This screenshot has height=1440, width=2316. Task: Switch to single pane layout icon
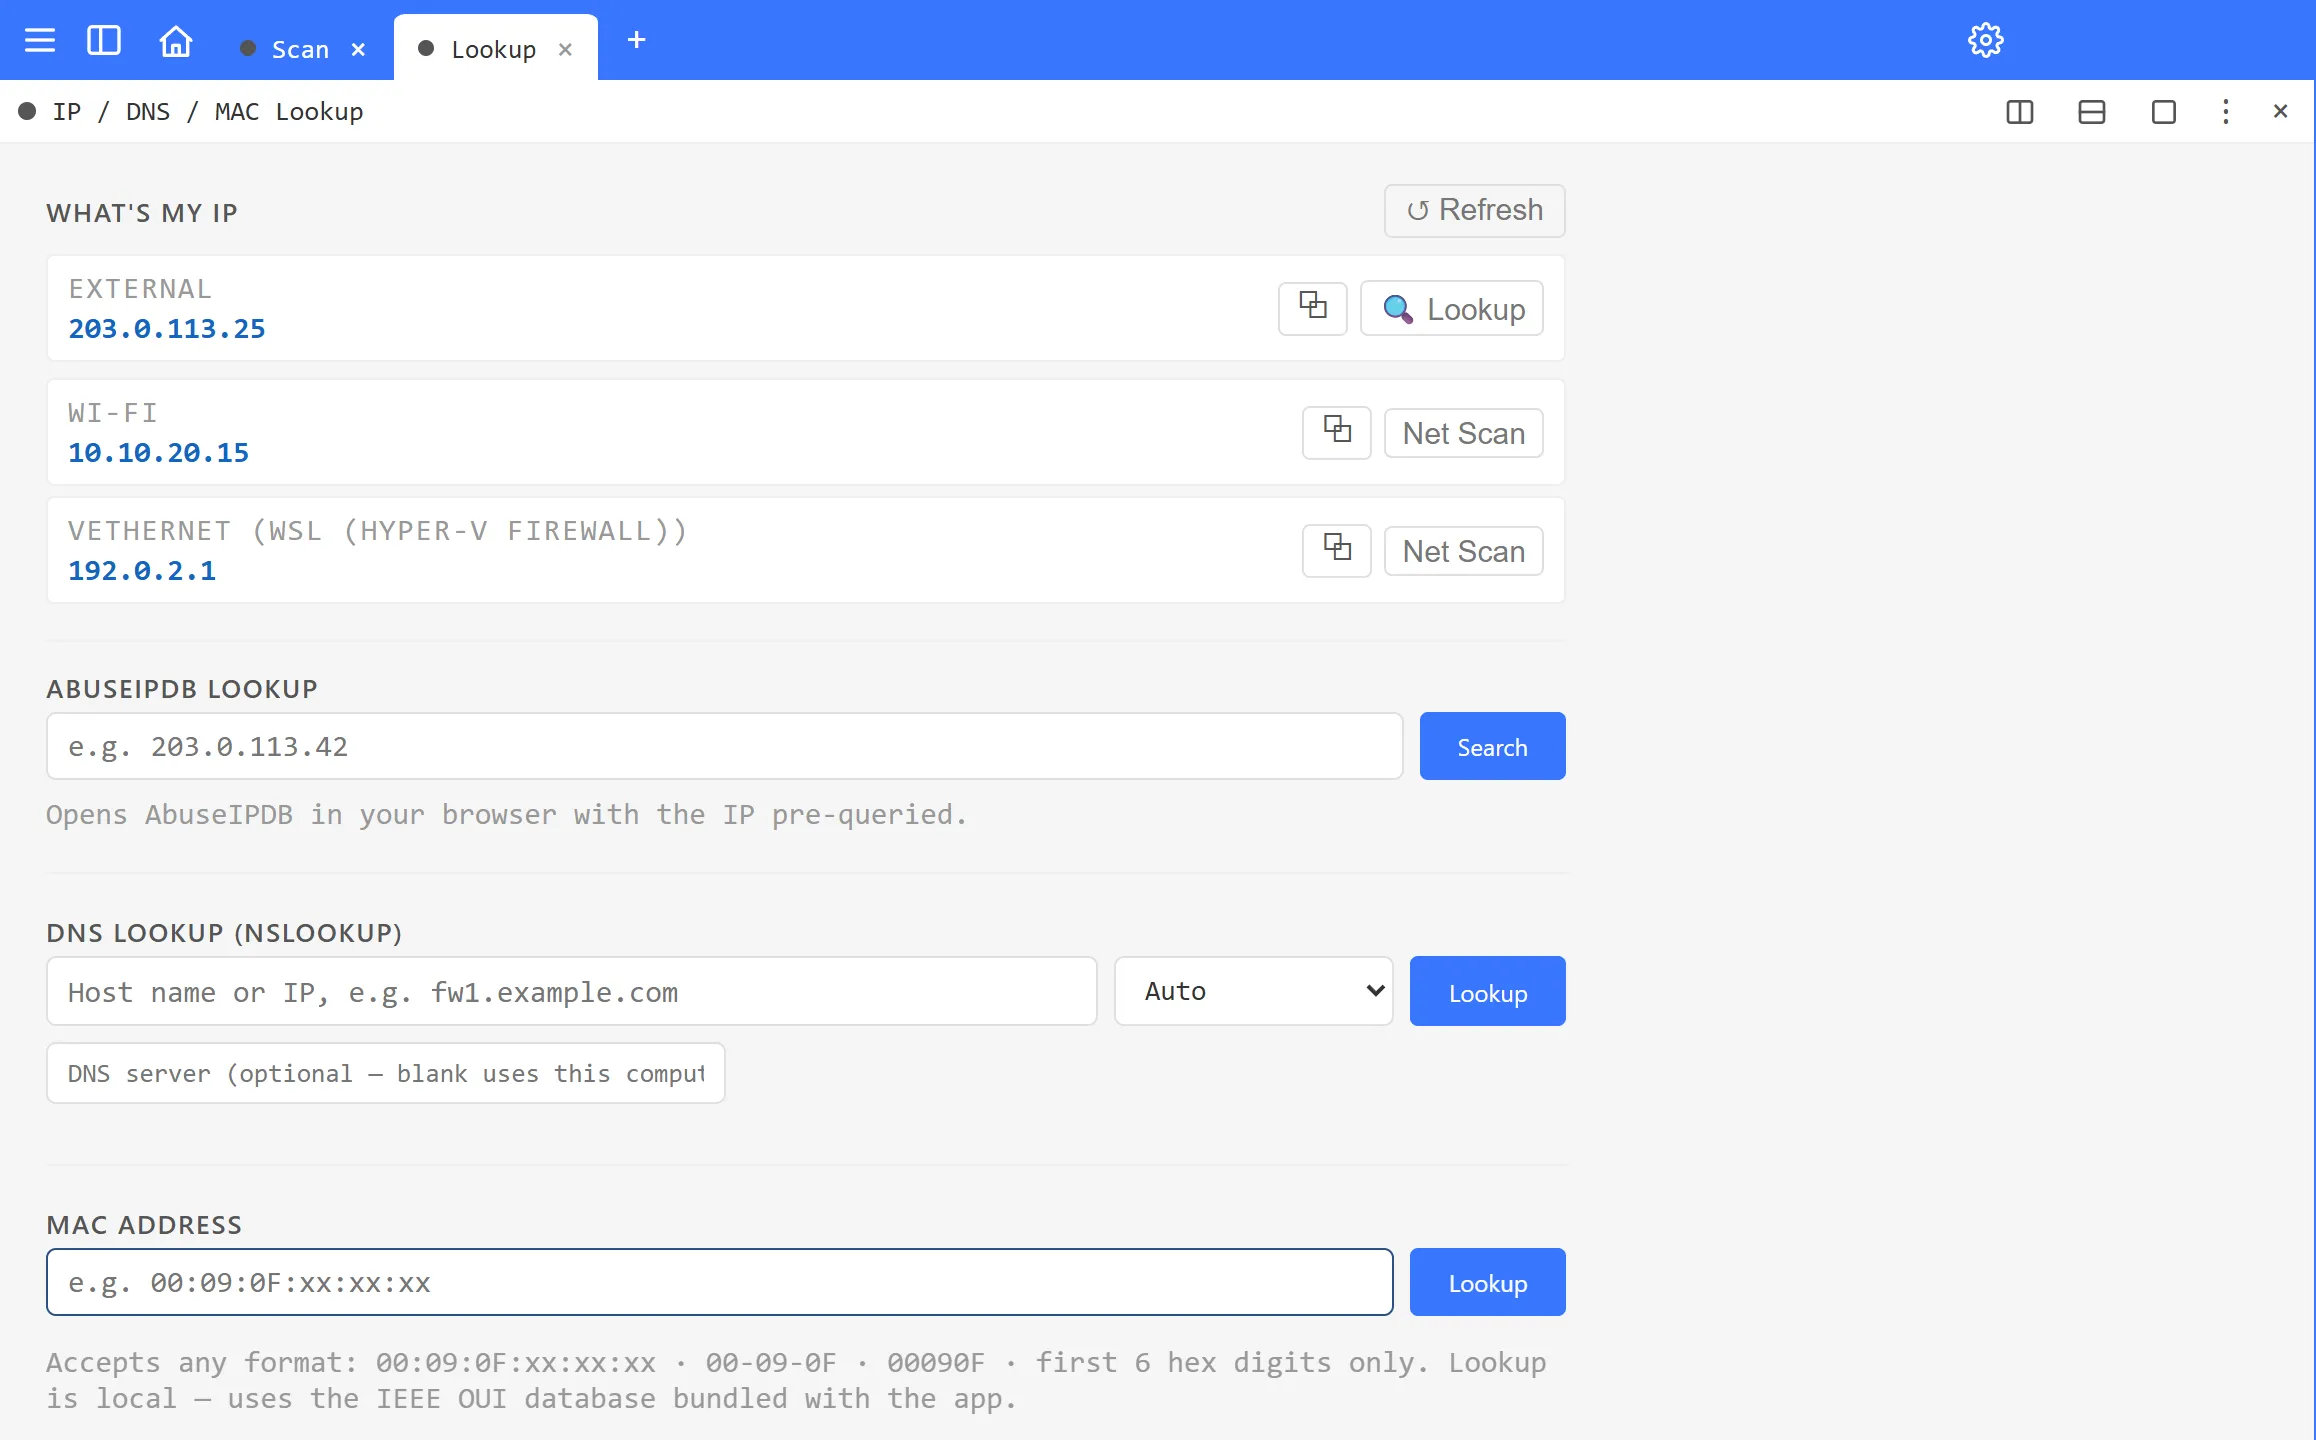[x=2164, y=112]
